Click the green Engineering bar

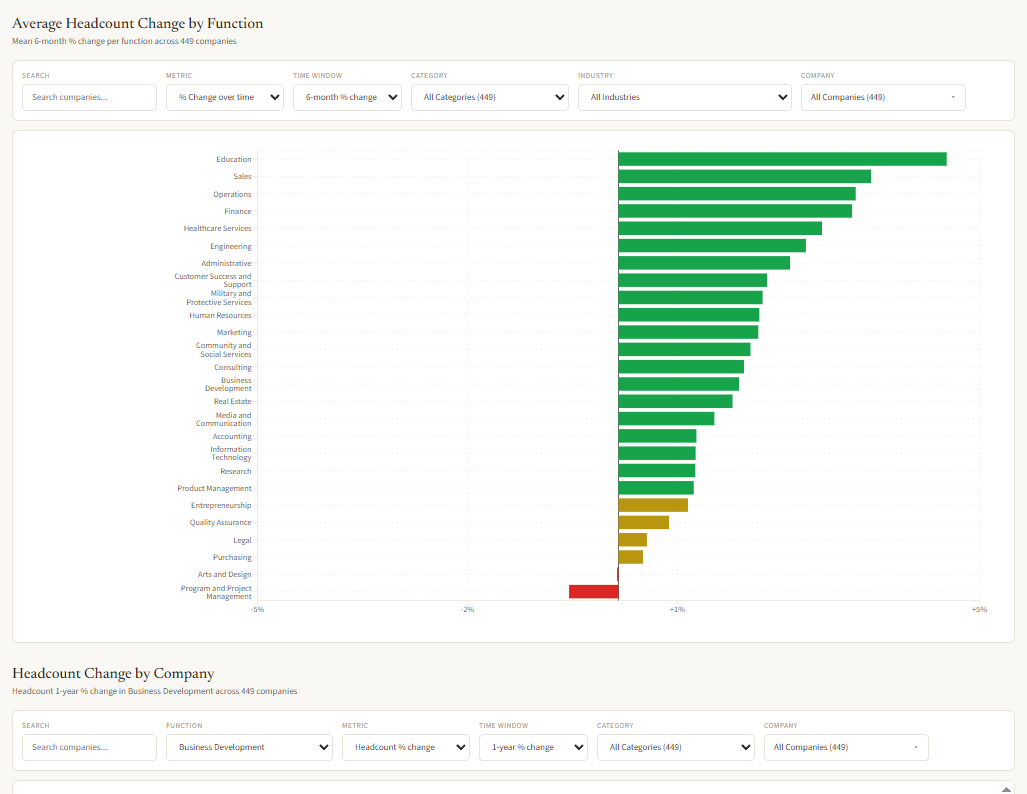coord(712,246)
